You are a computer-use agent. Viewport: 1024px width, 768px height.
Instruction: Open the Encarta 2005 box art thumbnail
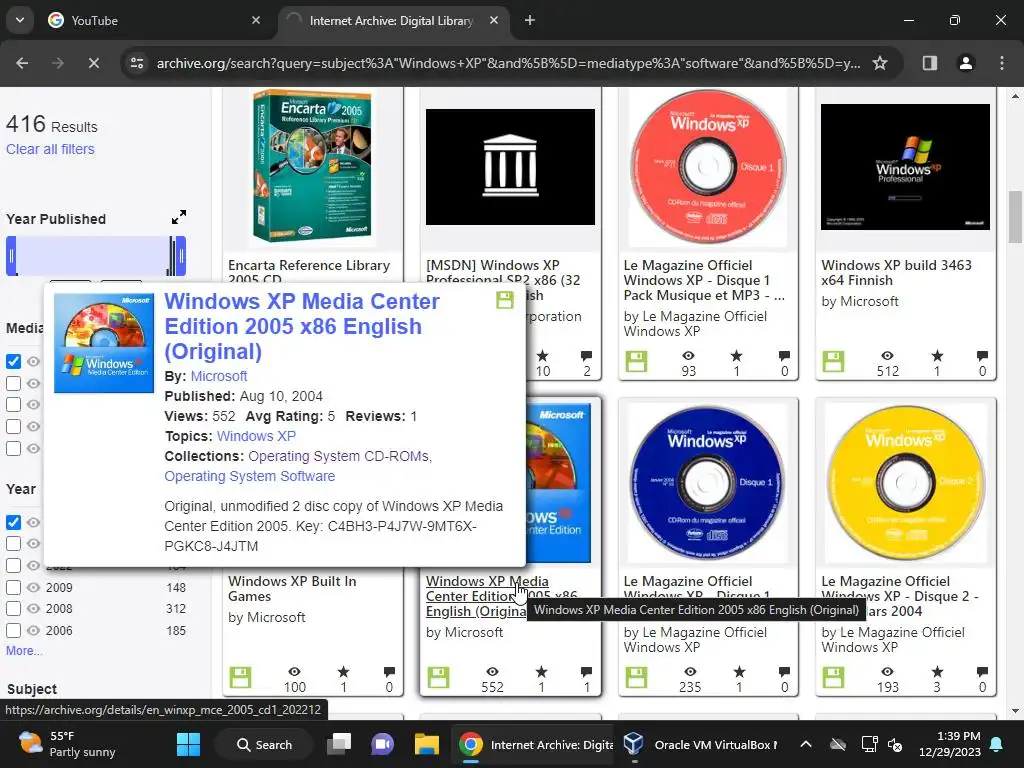click(312, 166)
